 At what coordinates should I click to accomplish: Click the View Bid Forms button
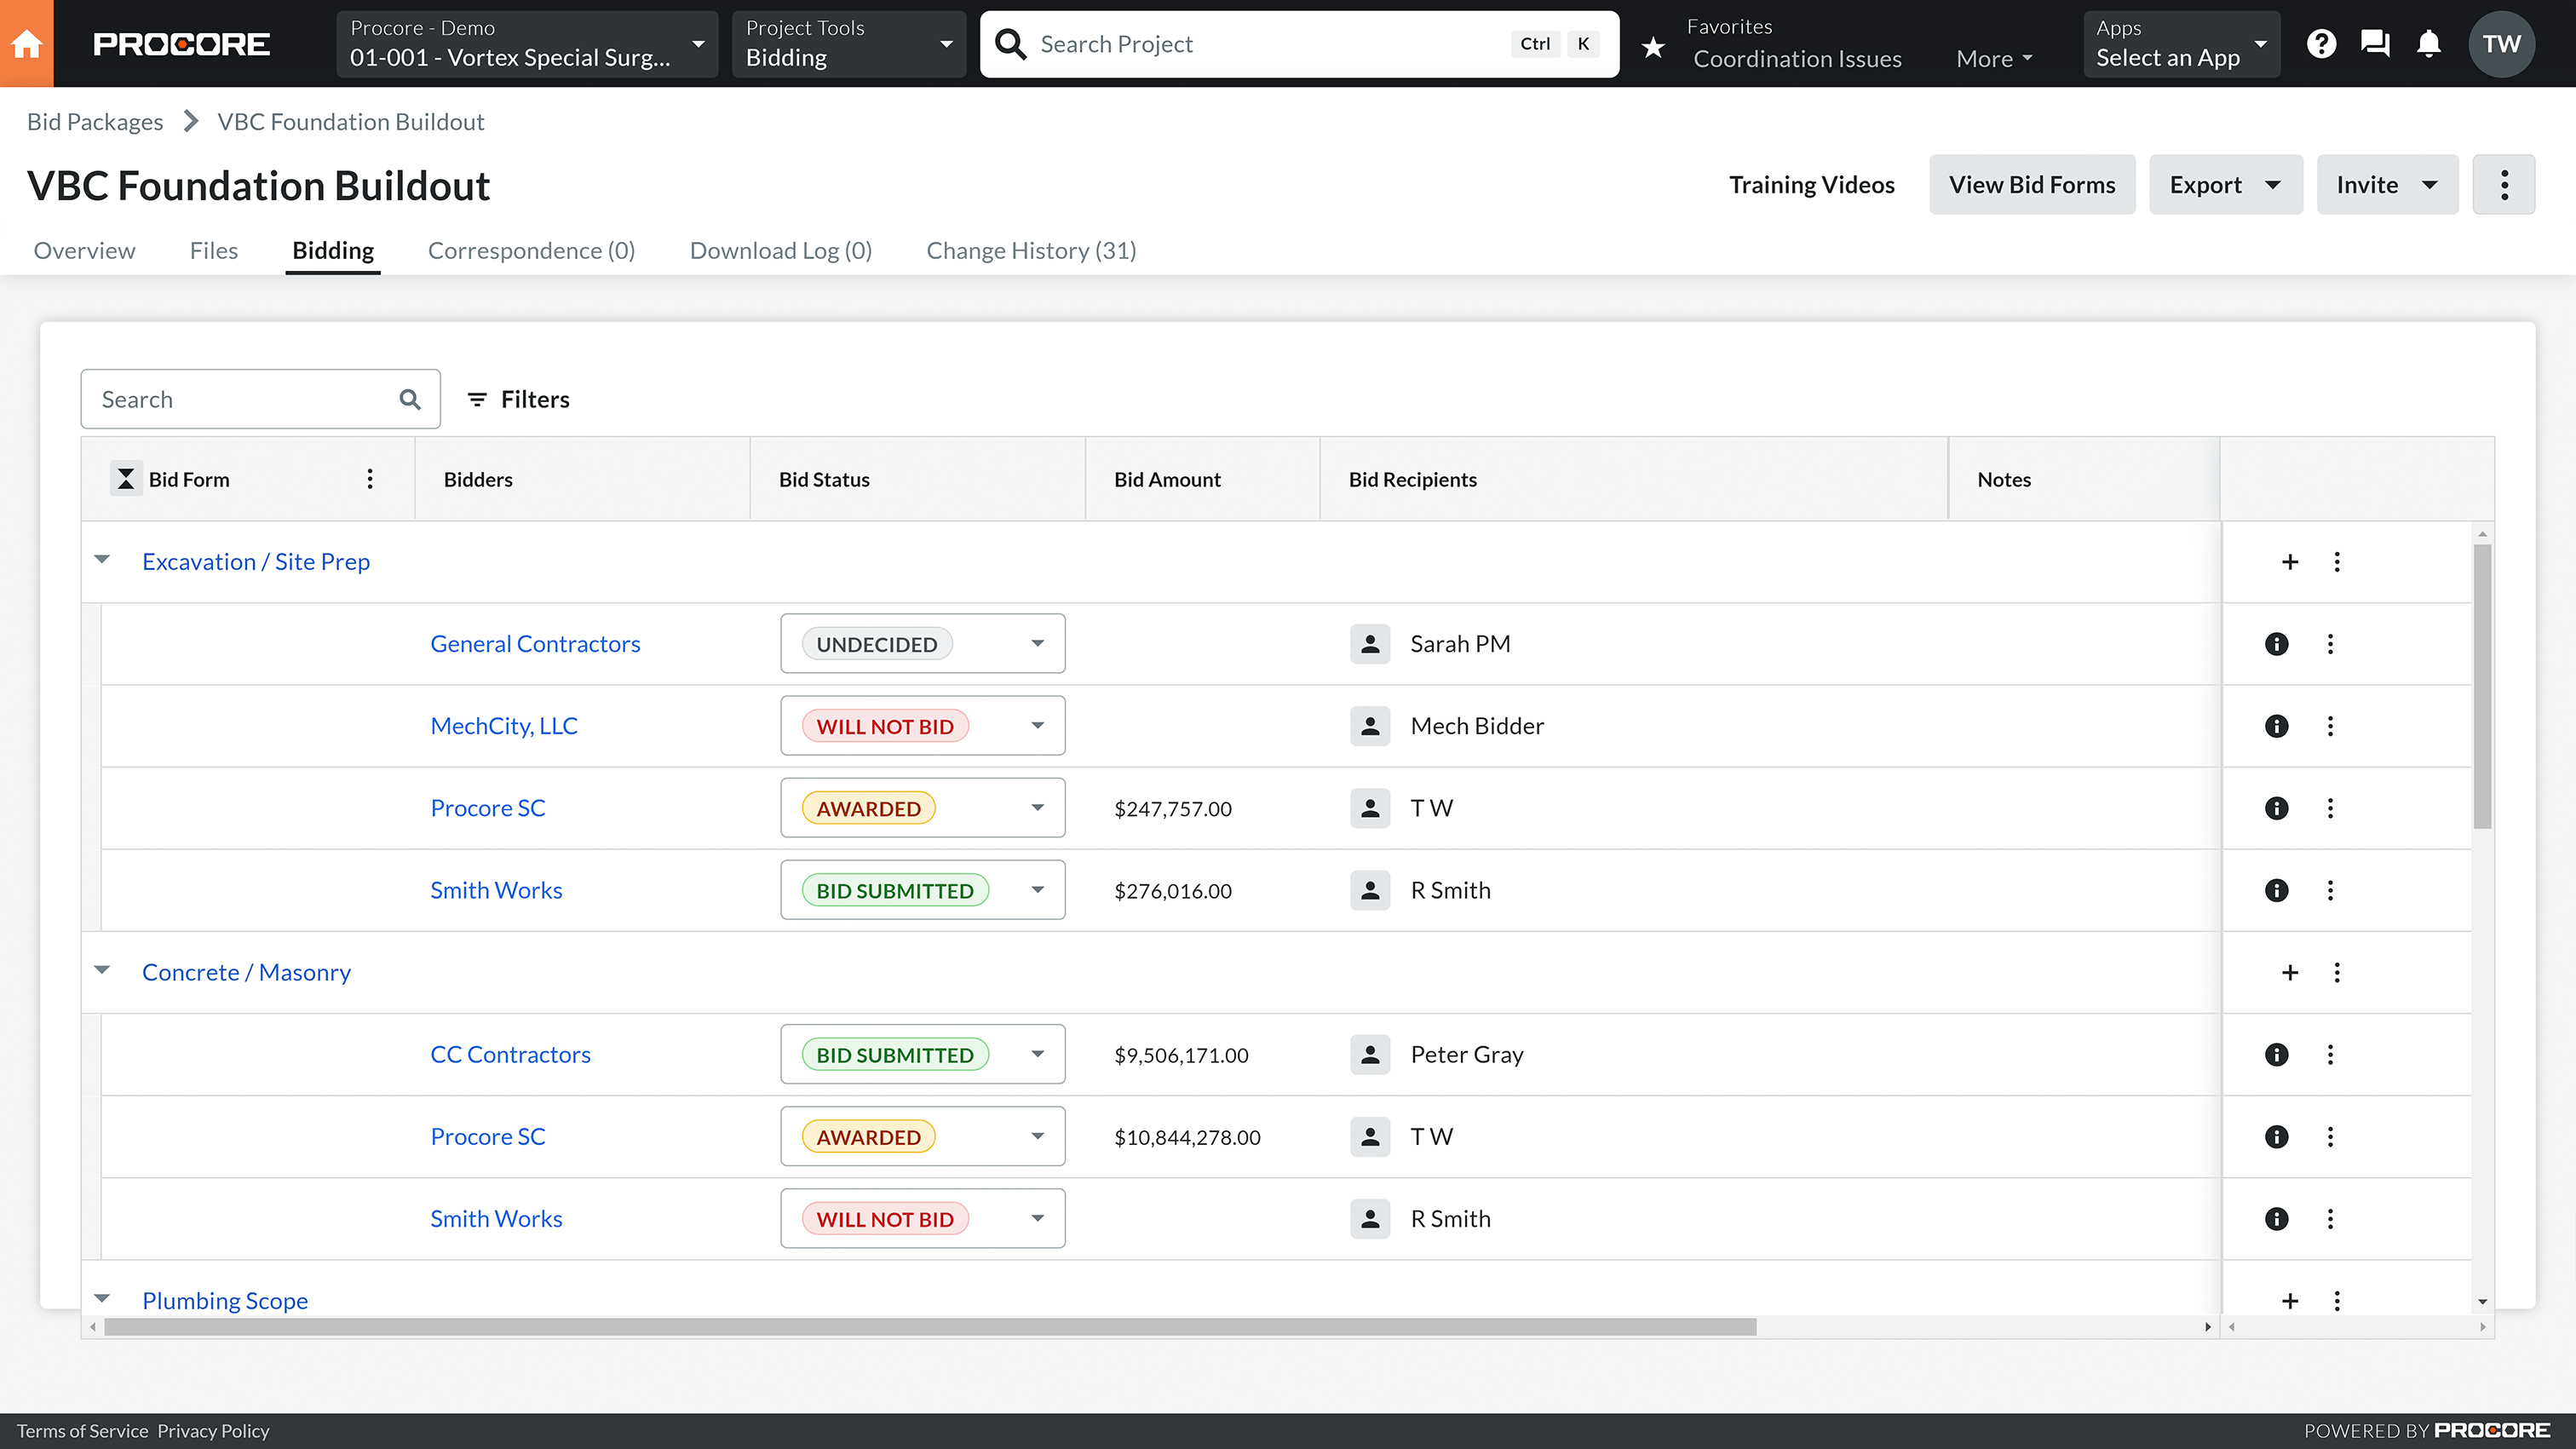(x=2031, y=184)
